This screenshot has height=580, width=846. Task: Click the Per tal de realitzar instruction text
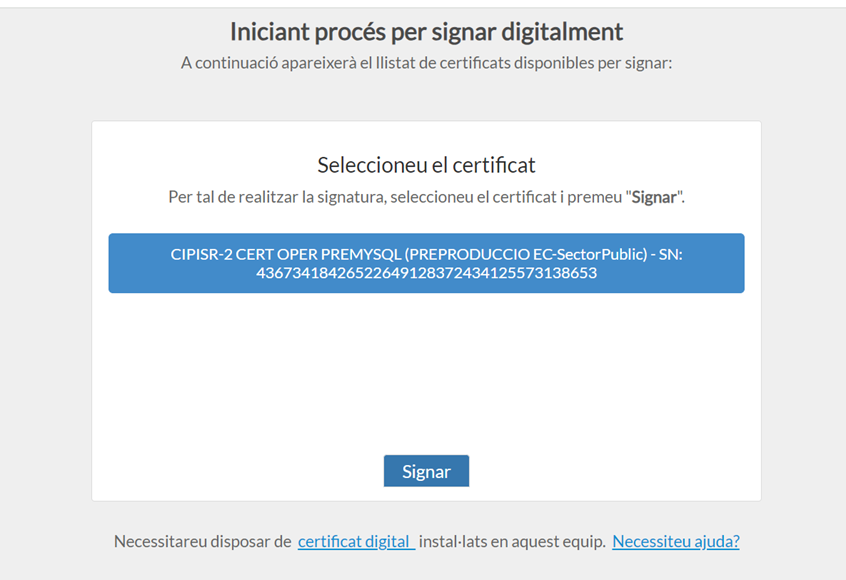[426, 197]
